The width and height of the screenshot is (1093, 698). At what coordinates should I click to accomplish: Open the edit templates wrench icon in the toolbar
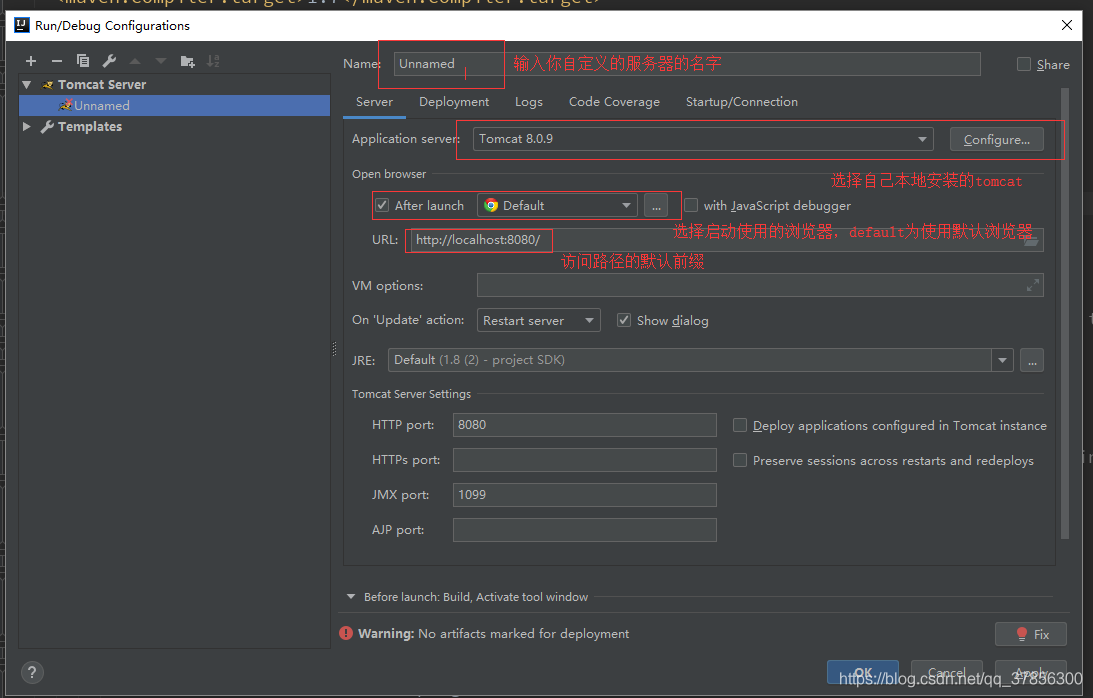(x=109, y=61)
